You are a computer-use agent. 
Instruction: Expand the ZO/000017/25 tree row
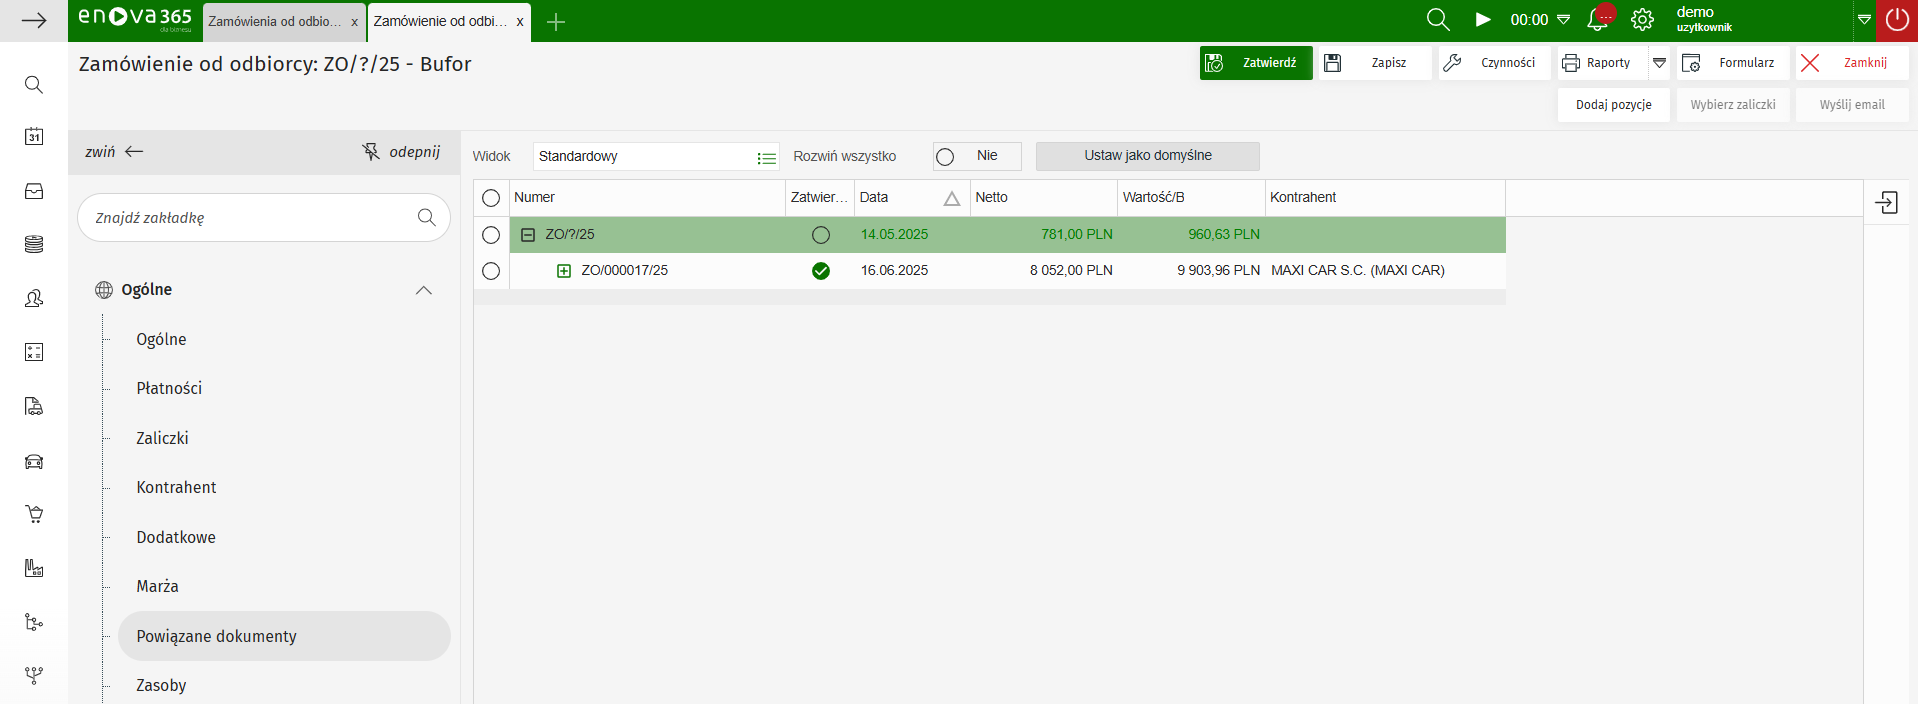coord(564,271)
